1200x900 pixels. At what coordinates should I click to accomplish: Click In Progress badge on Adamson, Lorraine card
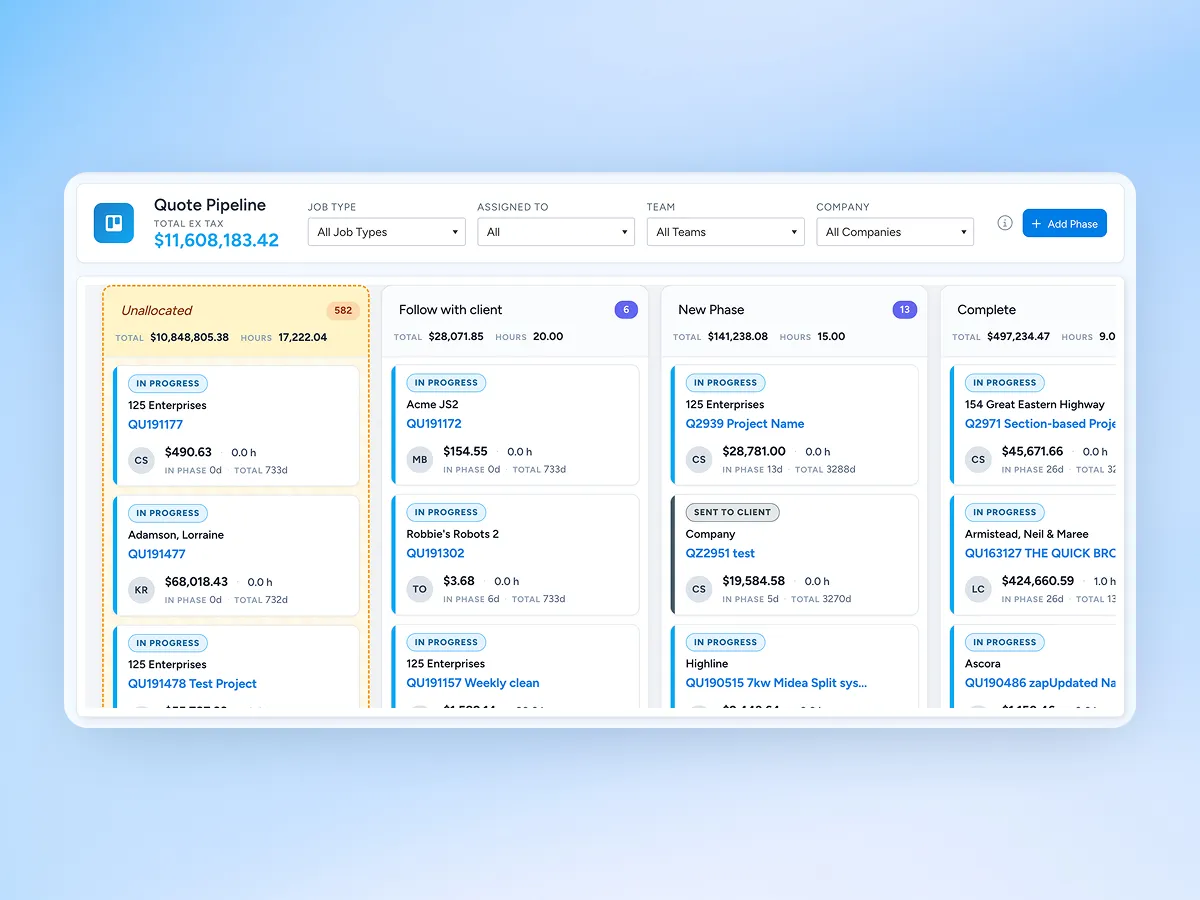[167, 513]
